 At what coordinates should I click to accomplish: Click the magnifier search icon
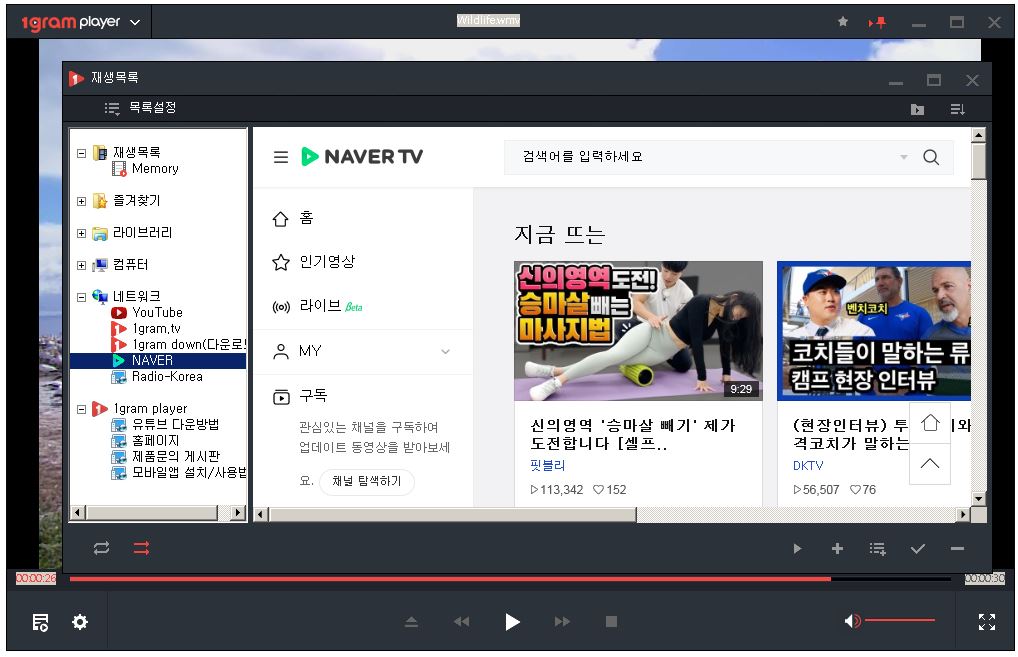pos(931,157)
